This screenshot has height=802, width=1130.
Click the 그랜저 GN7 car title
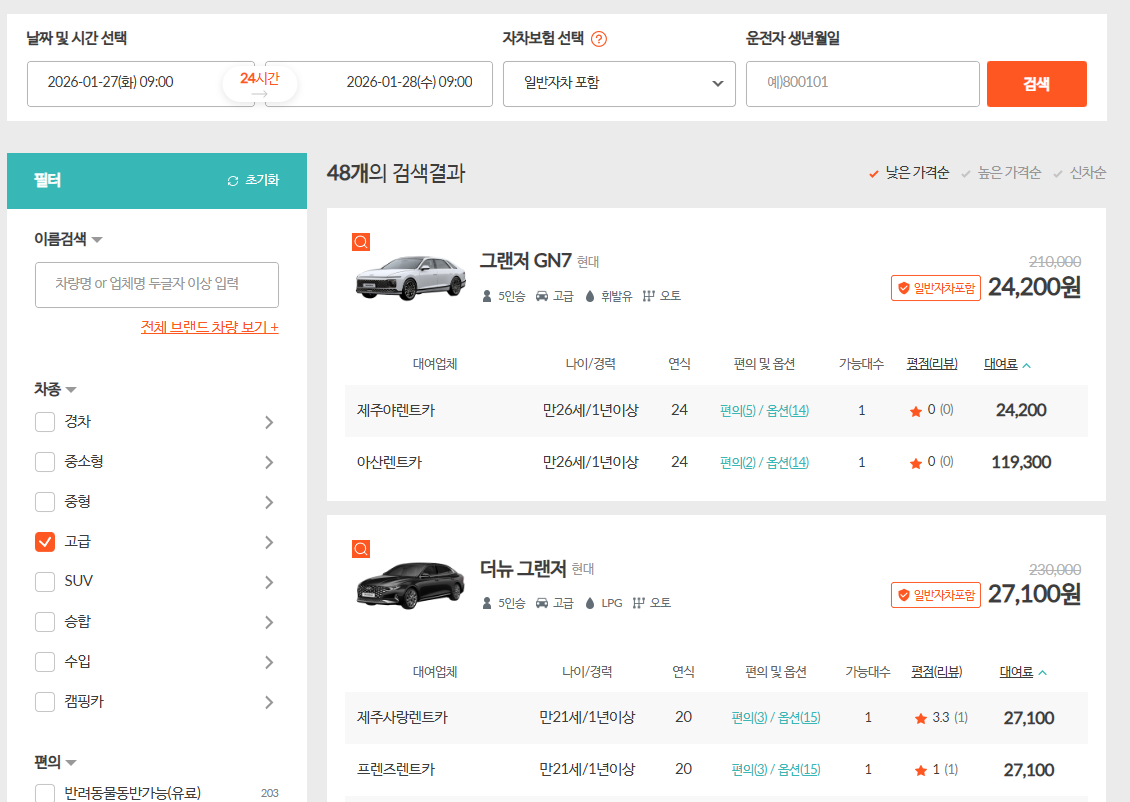pyautogui.click(x=525, y=261)
